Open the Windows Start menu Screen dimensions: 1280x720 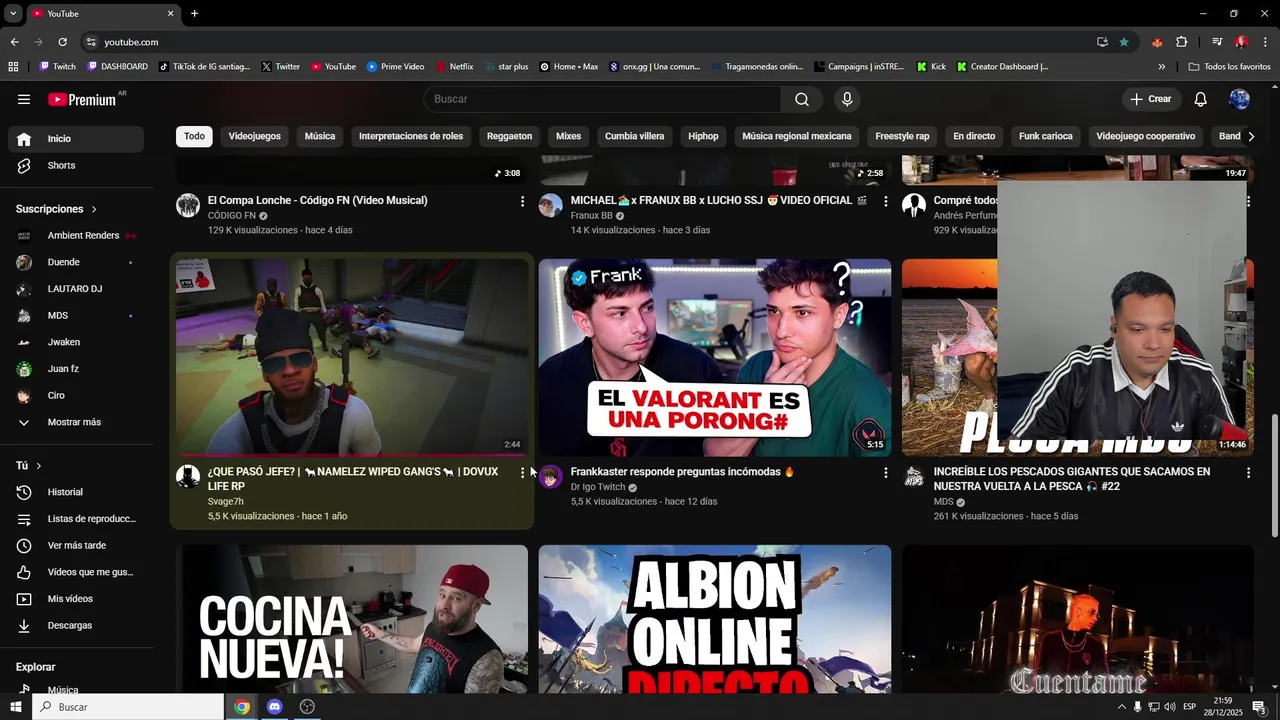[x=15, y=707]
